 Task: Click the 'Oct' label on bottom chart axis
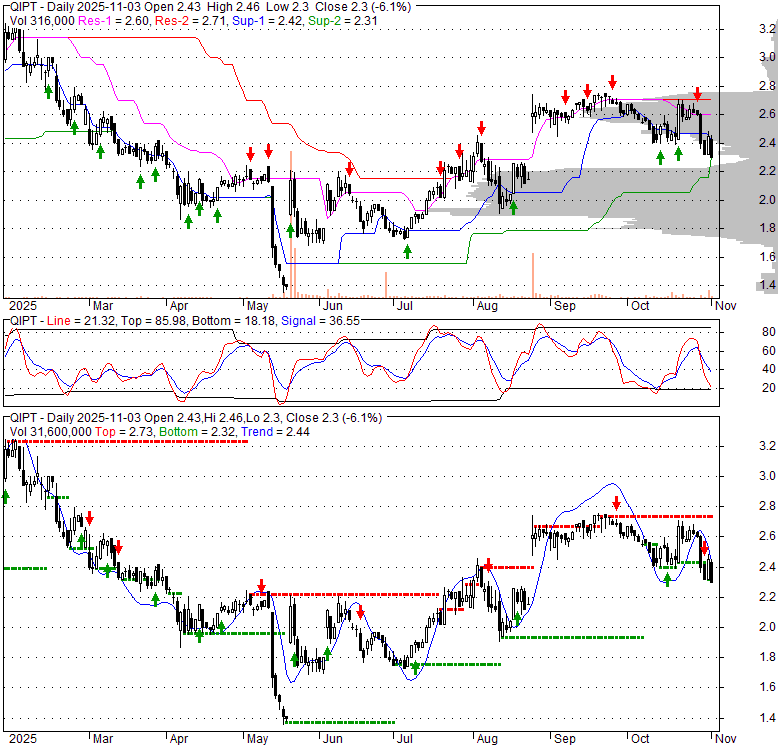pos(640,739)
